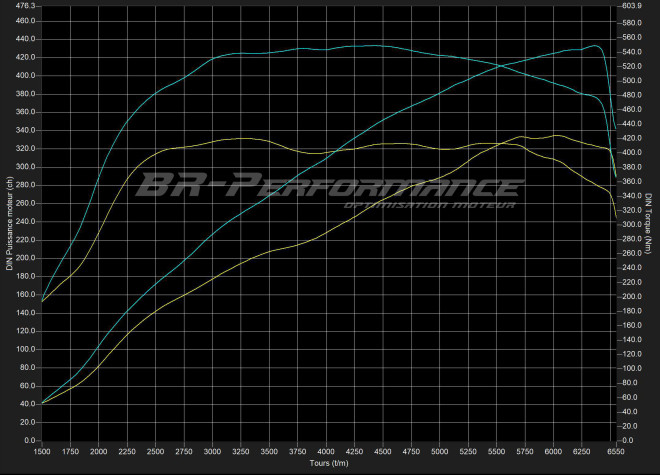Select the 3000 tick on the RPM axis

(x=212, y=451)
